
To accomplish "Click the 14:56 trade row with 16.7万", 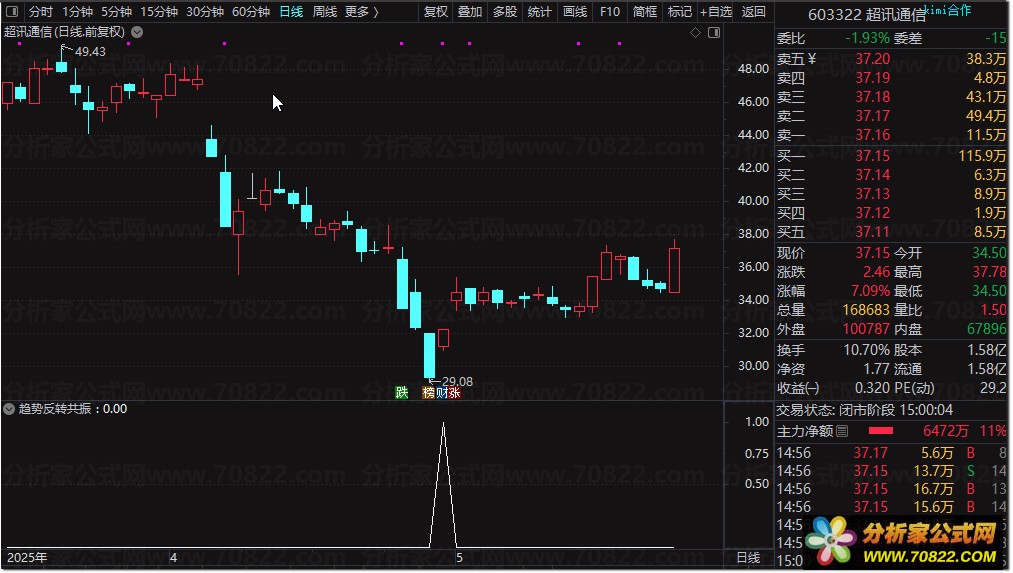I will tap(892, 489).
